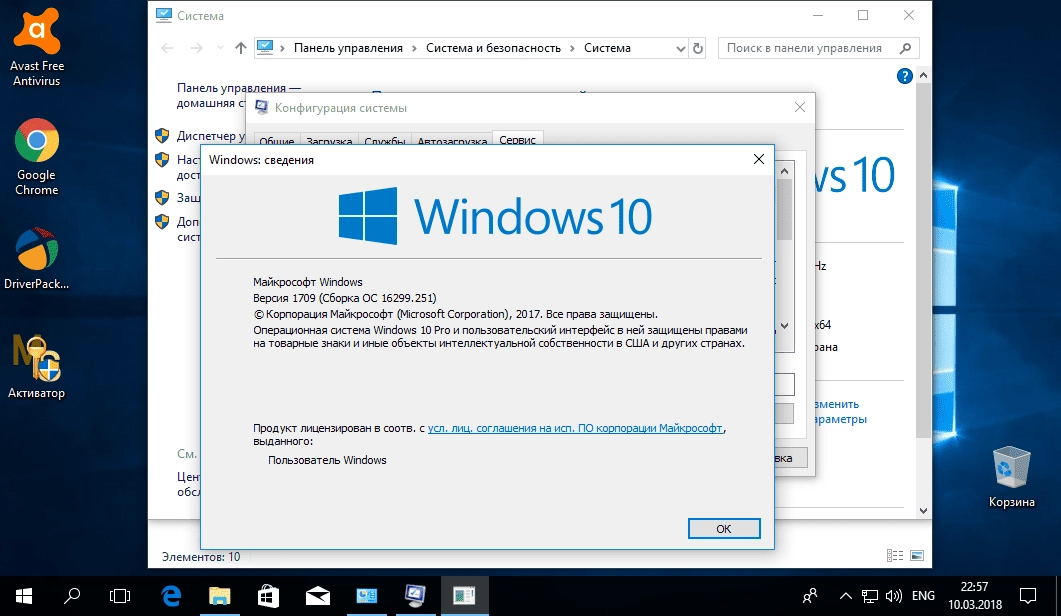1061x616 pixels.
Task: Launch Microsoft Edge from the taskbar
Action: point(171,596)
